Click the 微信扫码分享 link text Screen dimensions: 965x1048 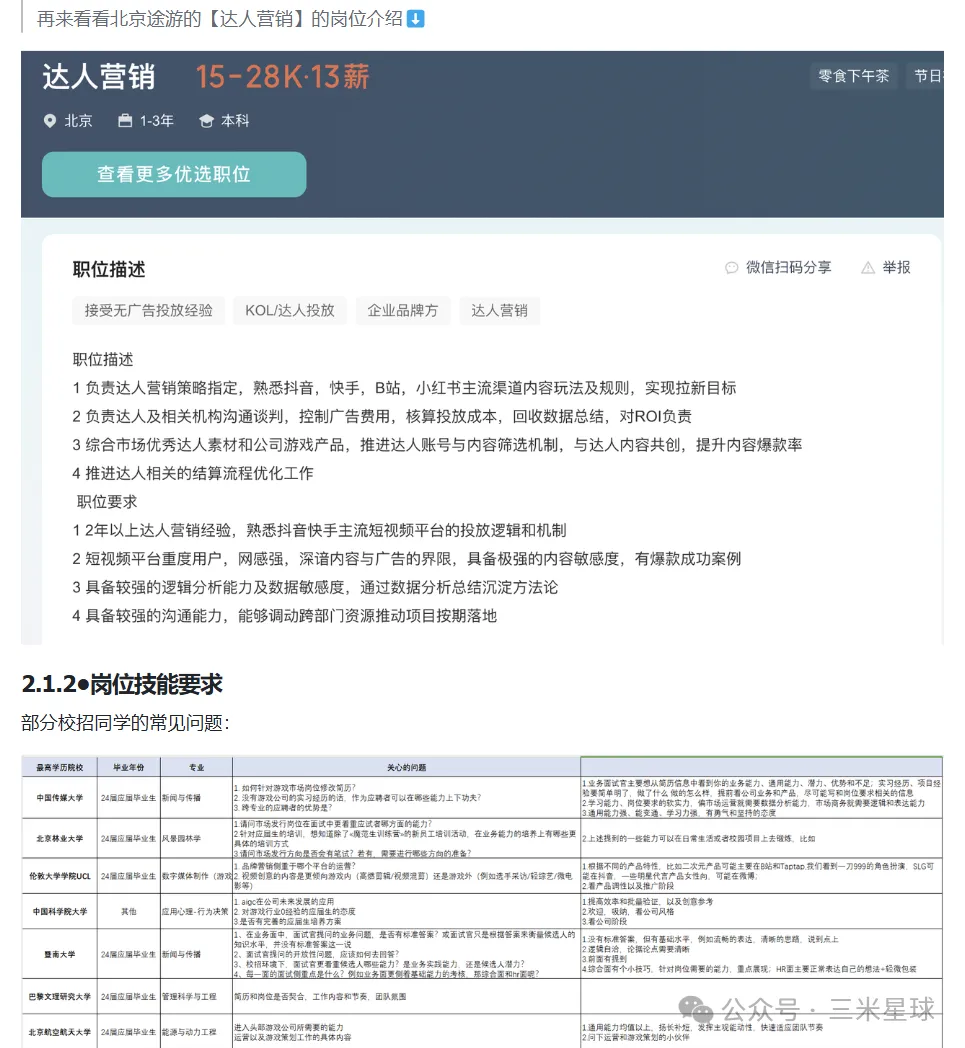pyautogui.click(x=788, y=268)
